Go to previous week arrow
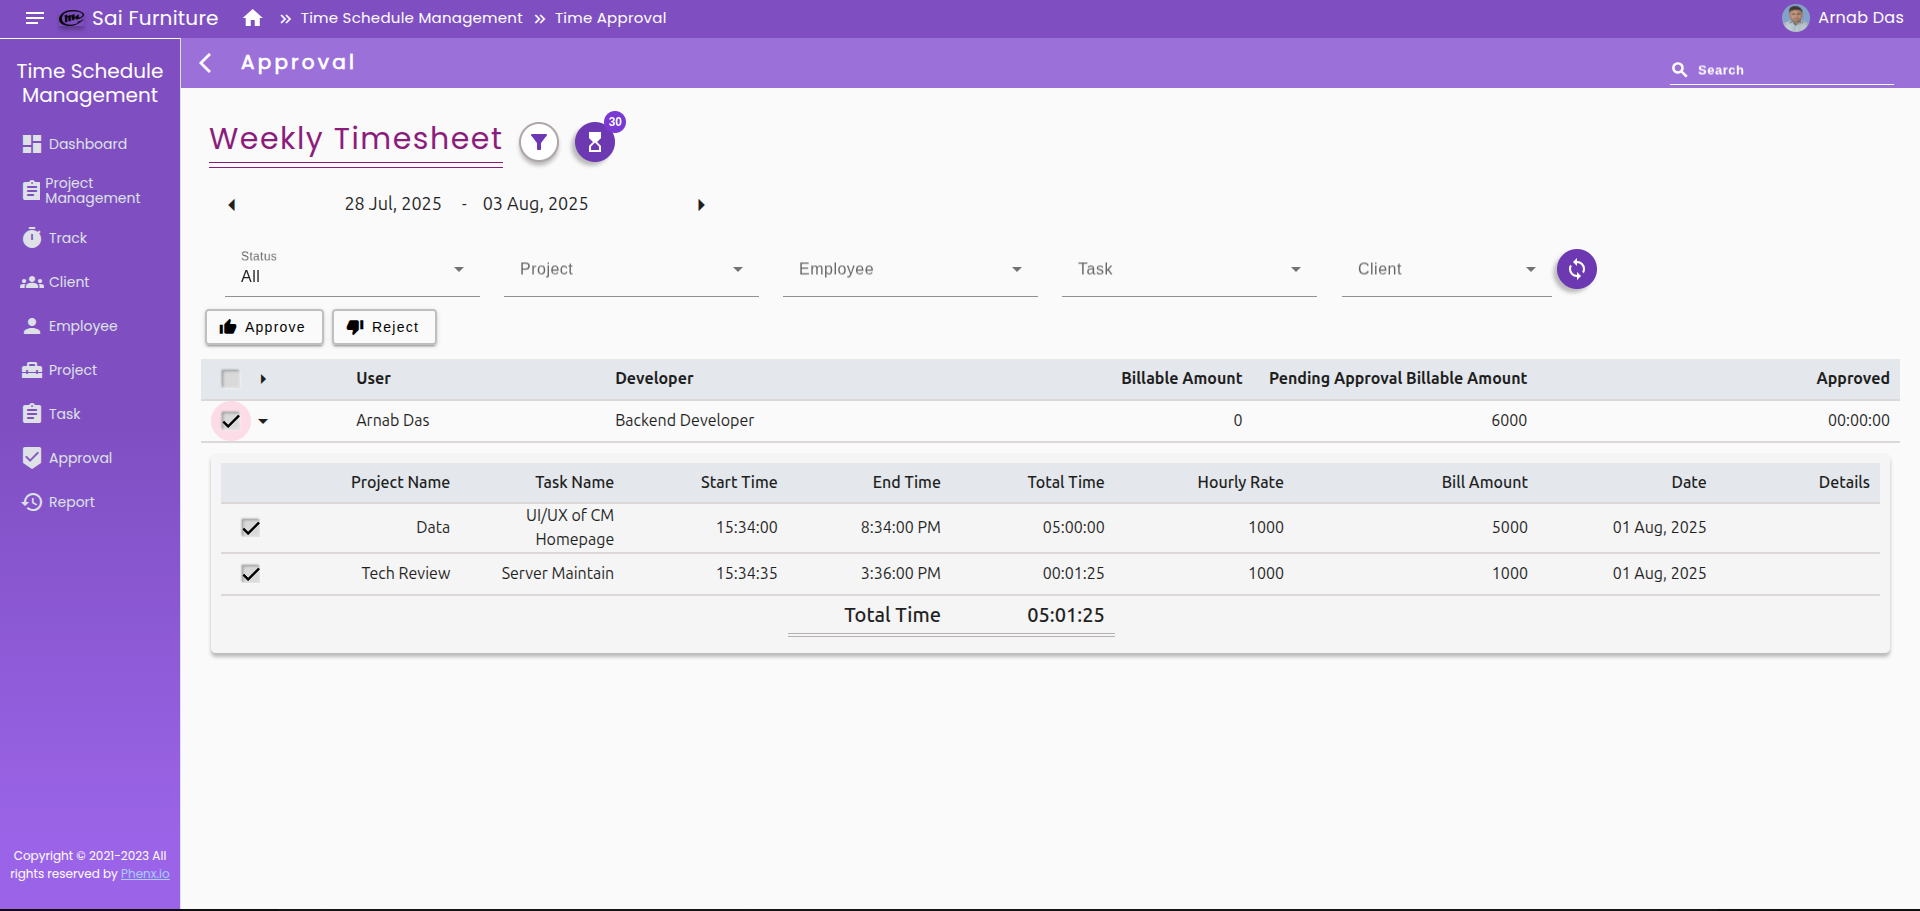The width and height of the screenshot is (1920, 911). [232, 205]
